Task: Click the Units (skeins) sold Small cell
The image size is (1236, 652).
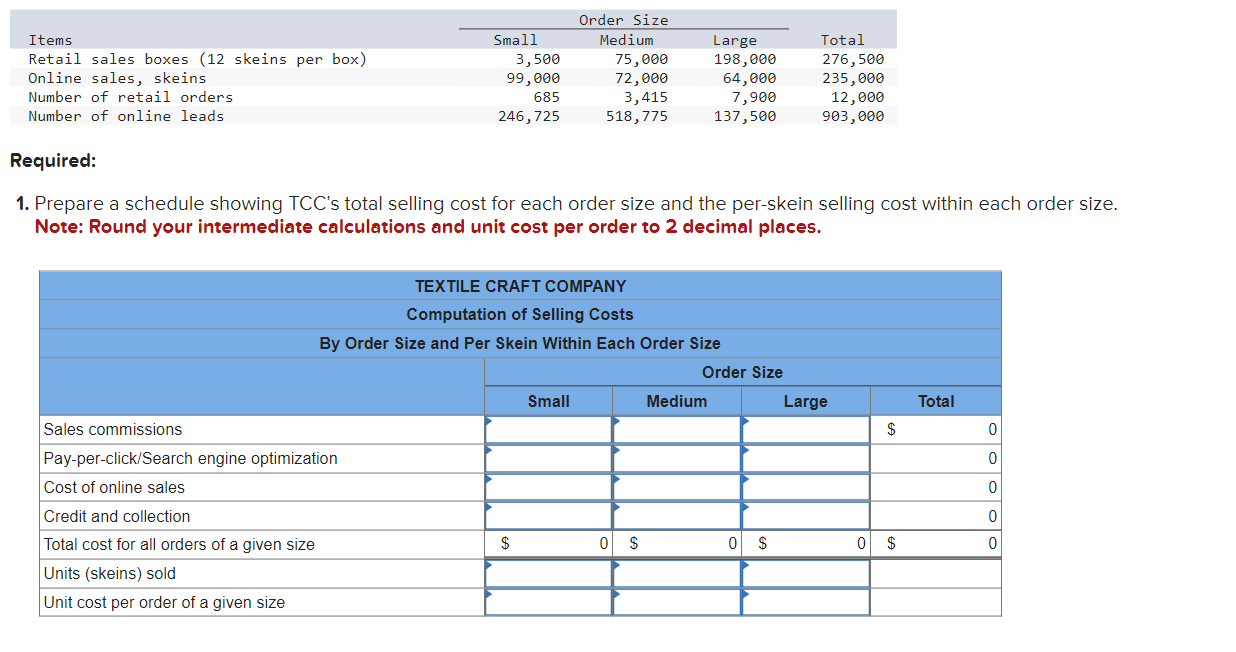Action: tap(548, 573)
